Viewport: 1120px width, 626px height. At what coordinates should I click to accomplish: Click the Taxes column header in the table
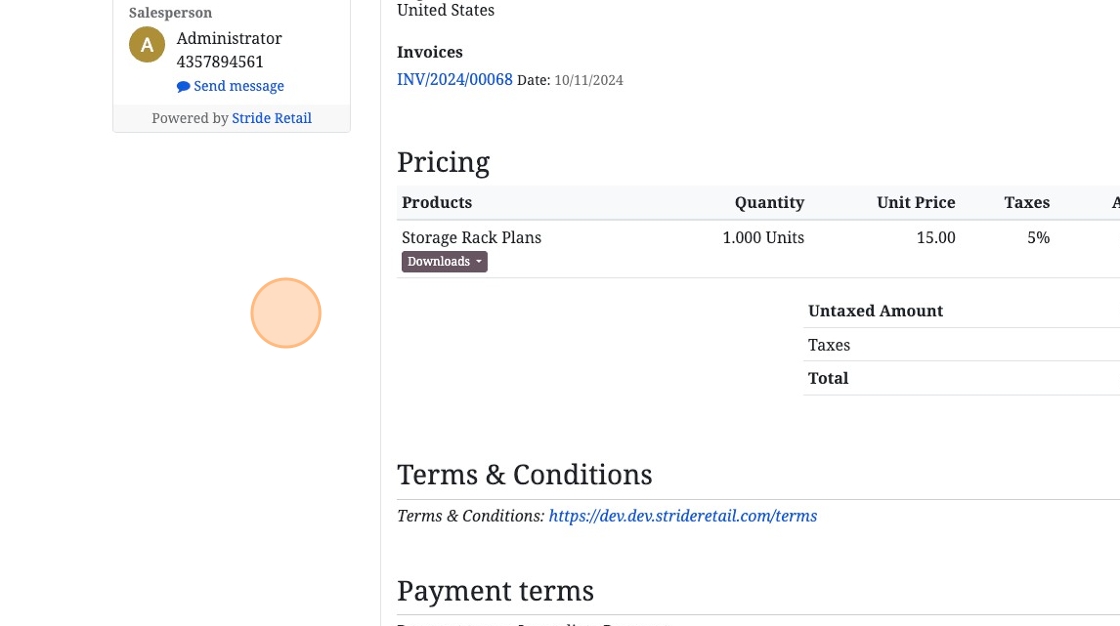click(1027, 202)
